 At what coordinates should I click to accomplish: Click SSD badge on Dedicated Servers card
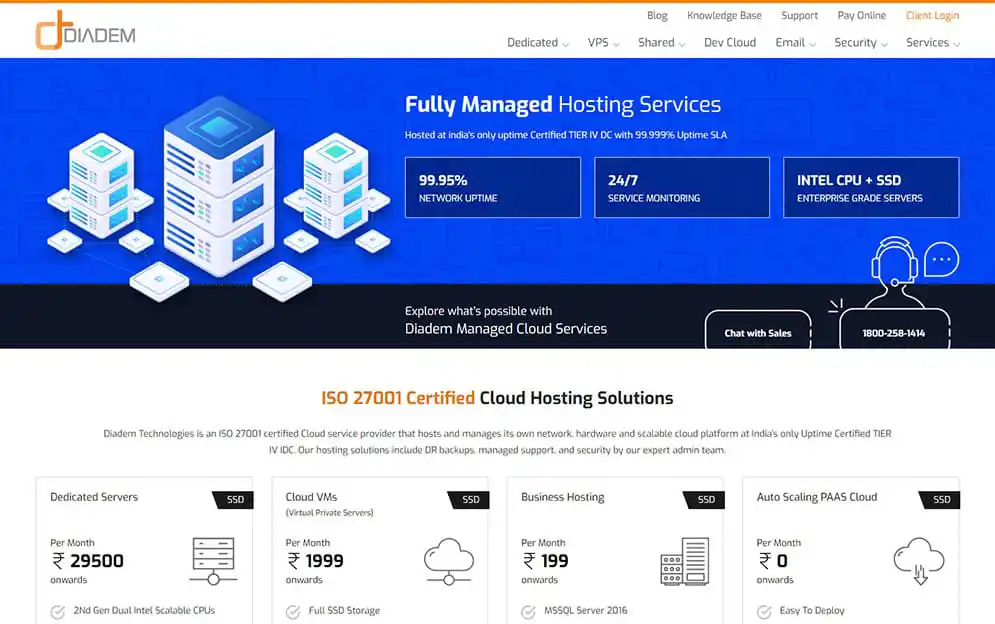233,500
